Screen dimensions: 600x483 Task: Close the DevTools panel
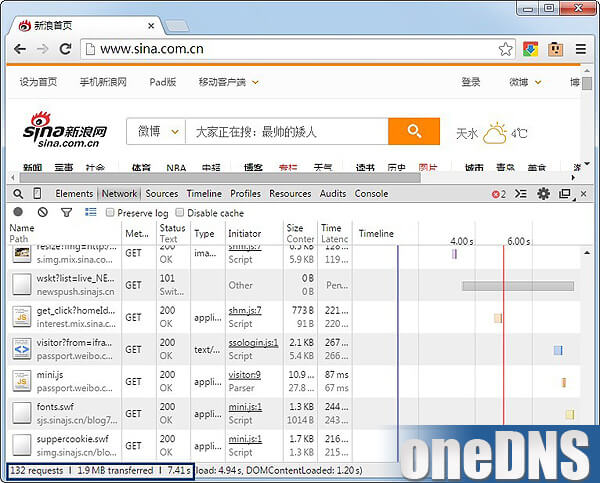584,194
